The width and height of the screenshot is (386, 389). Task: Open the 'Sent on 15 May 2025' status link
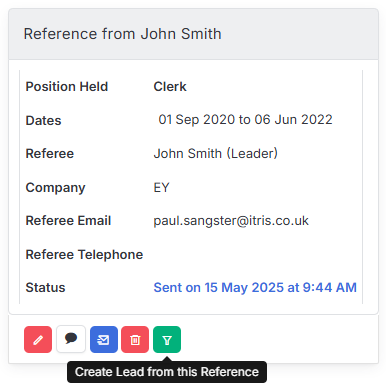pos(255,287)
